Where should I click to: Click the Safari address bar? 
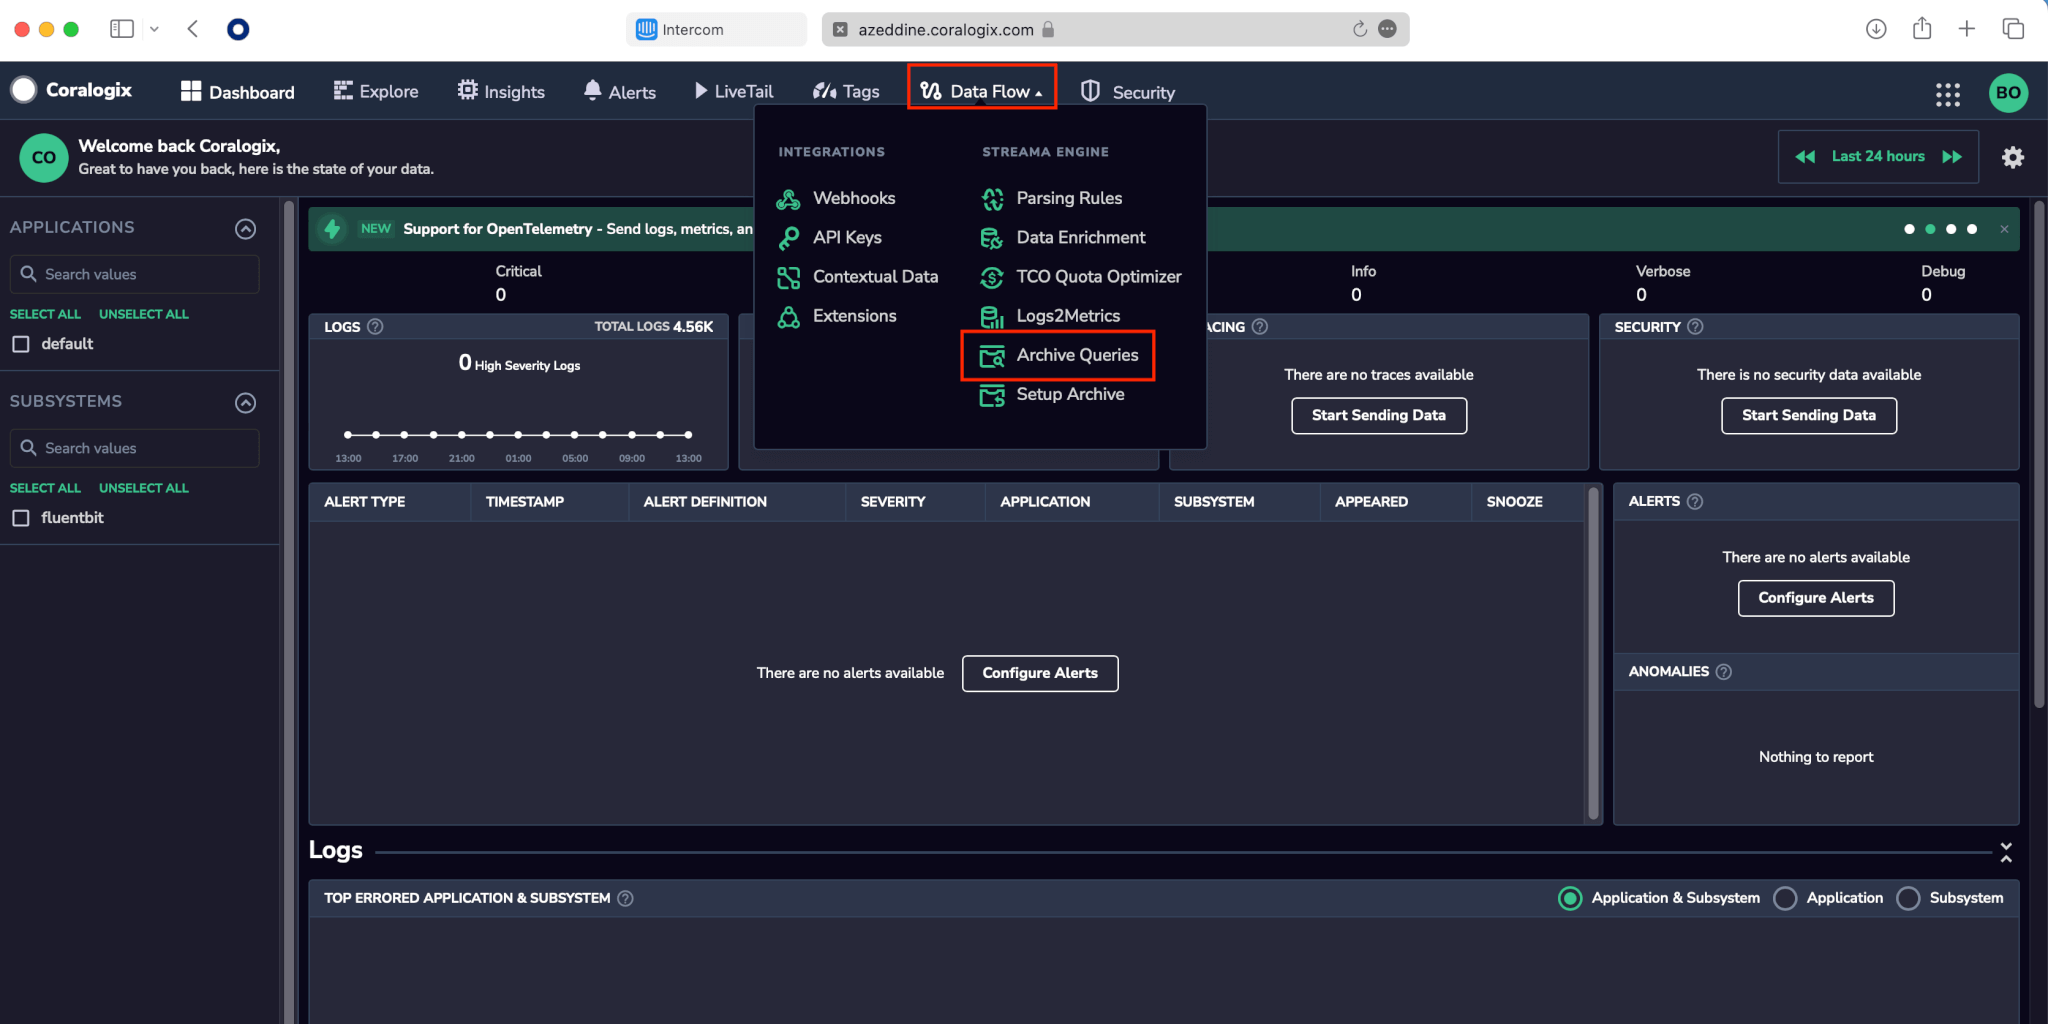coord(1115,29)
